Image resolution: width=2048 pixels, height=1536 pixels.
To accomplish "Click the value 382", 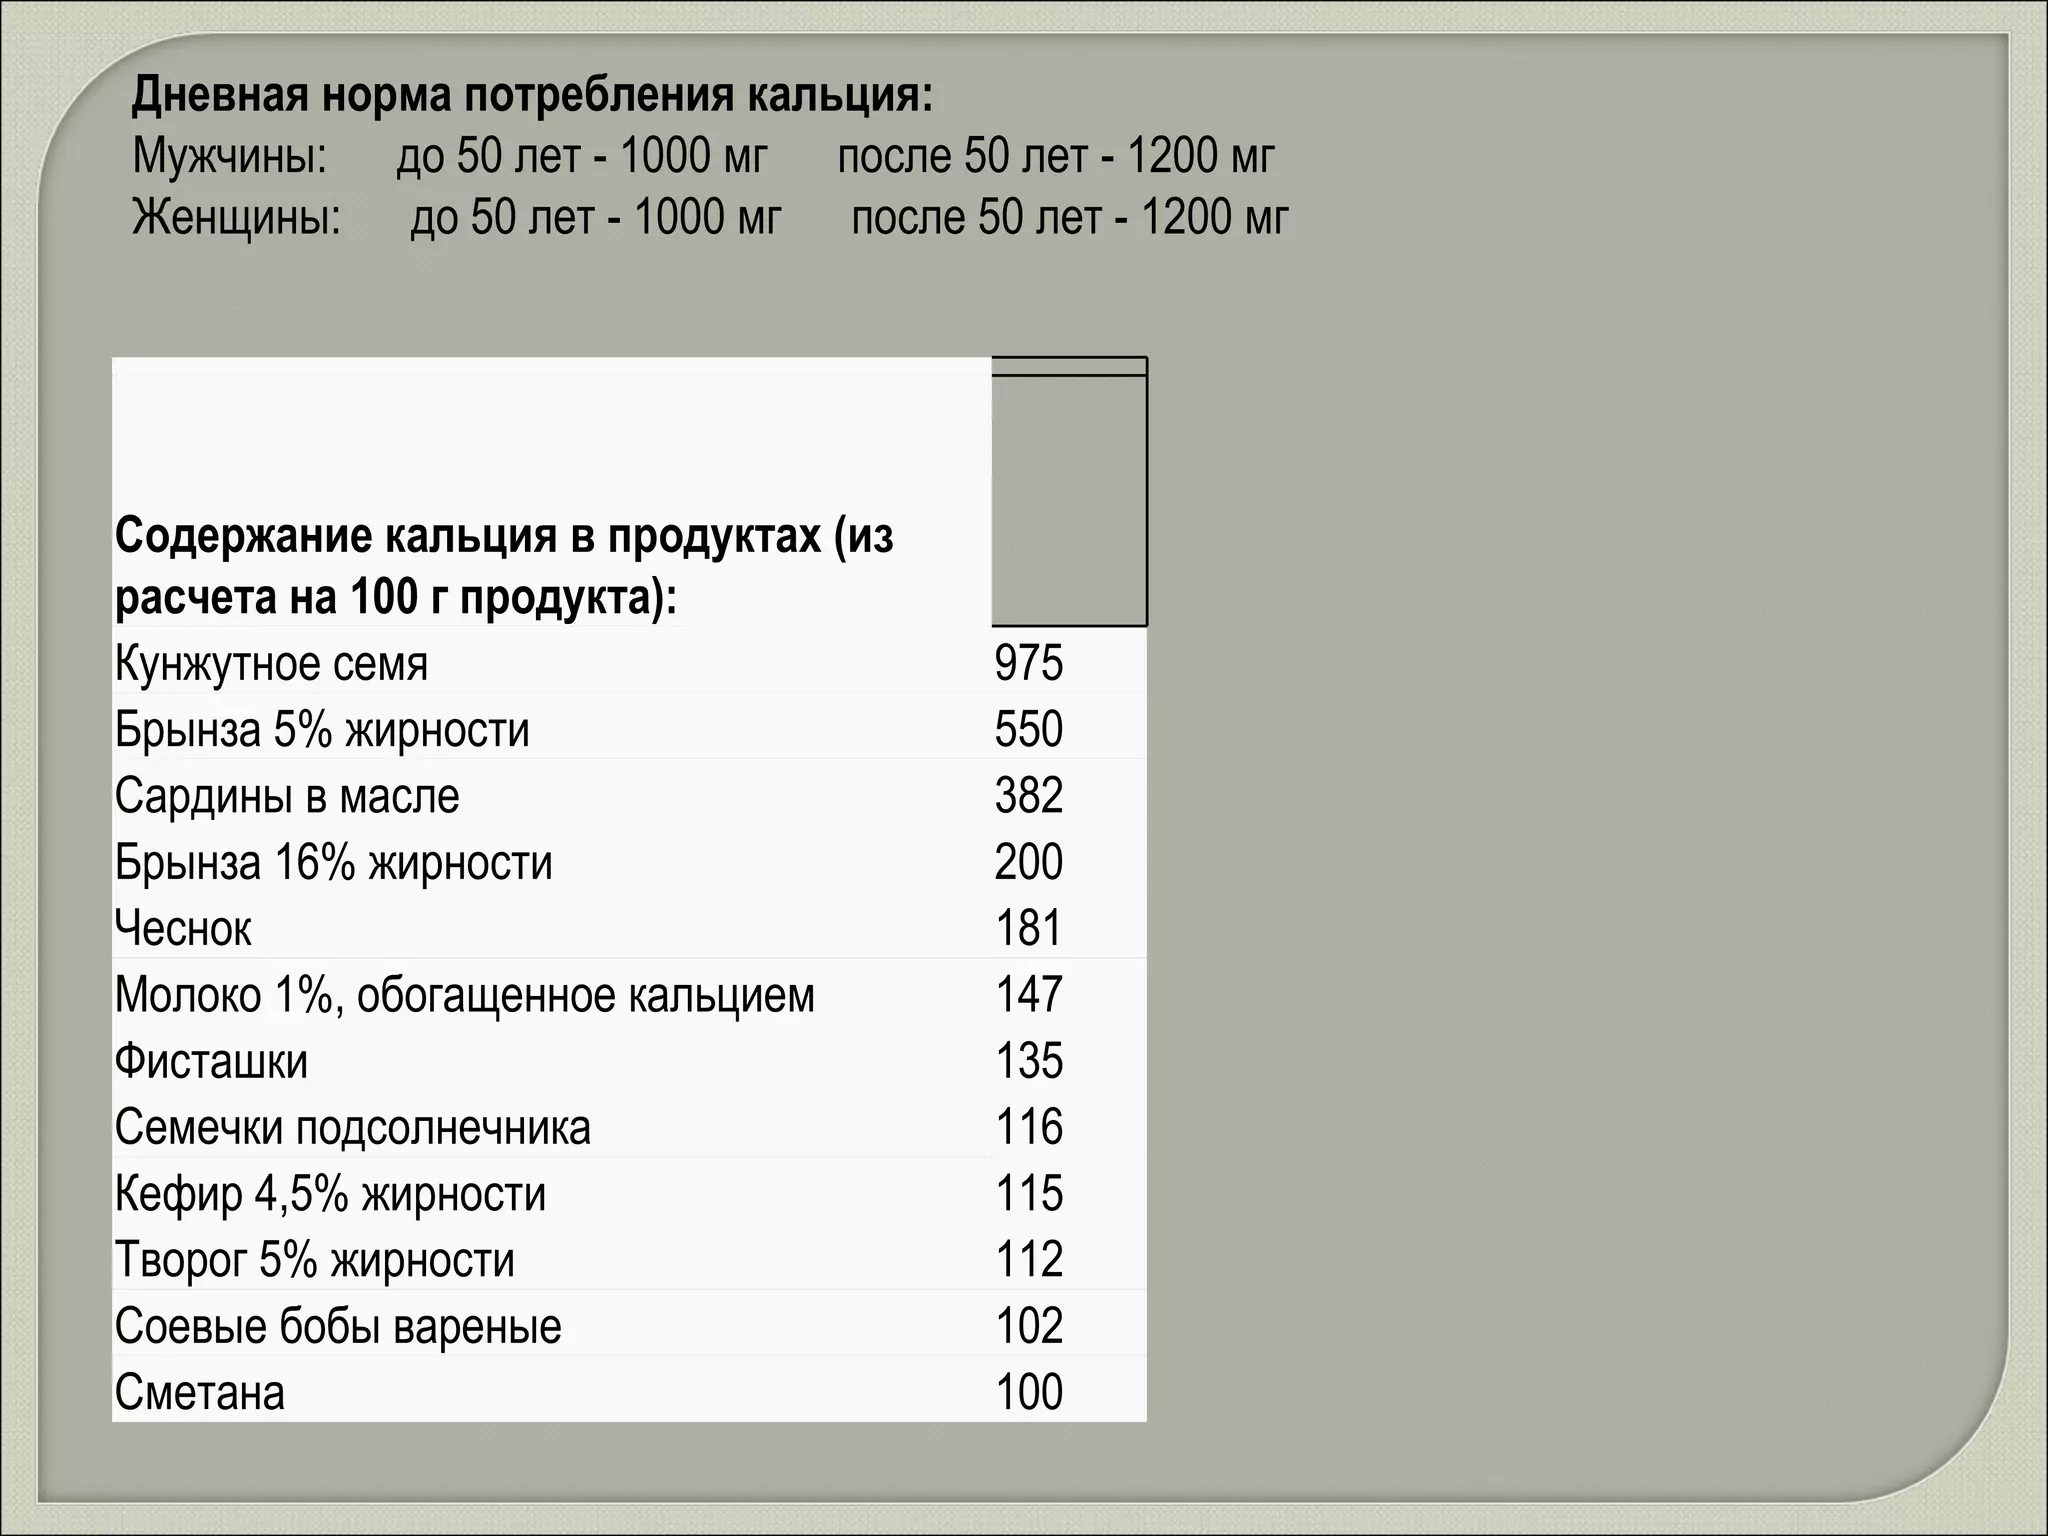I will [1029, 796].
